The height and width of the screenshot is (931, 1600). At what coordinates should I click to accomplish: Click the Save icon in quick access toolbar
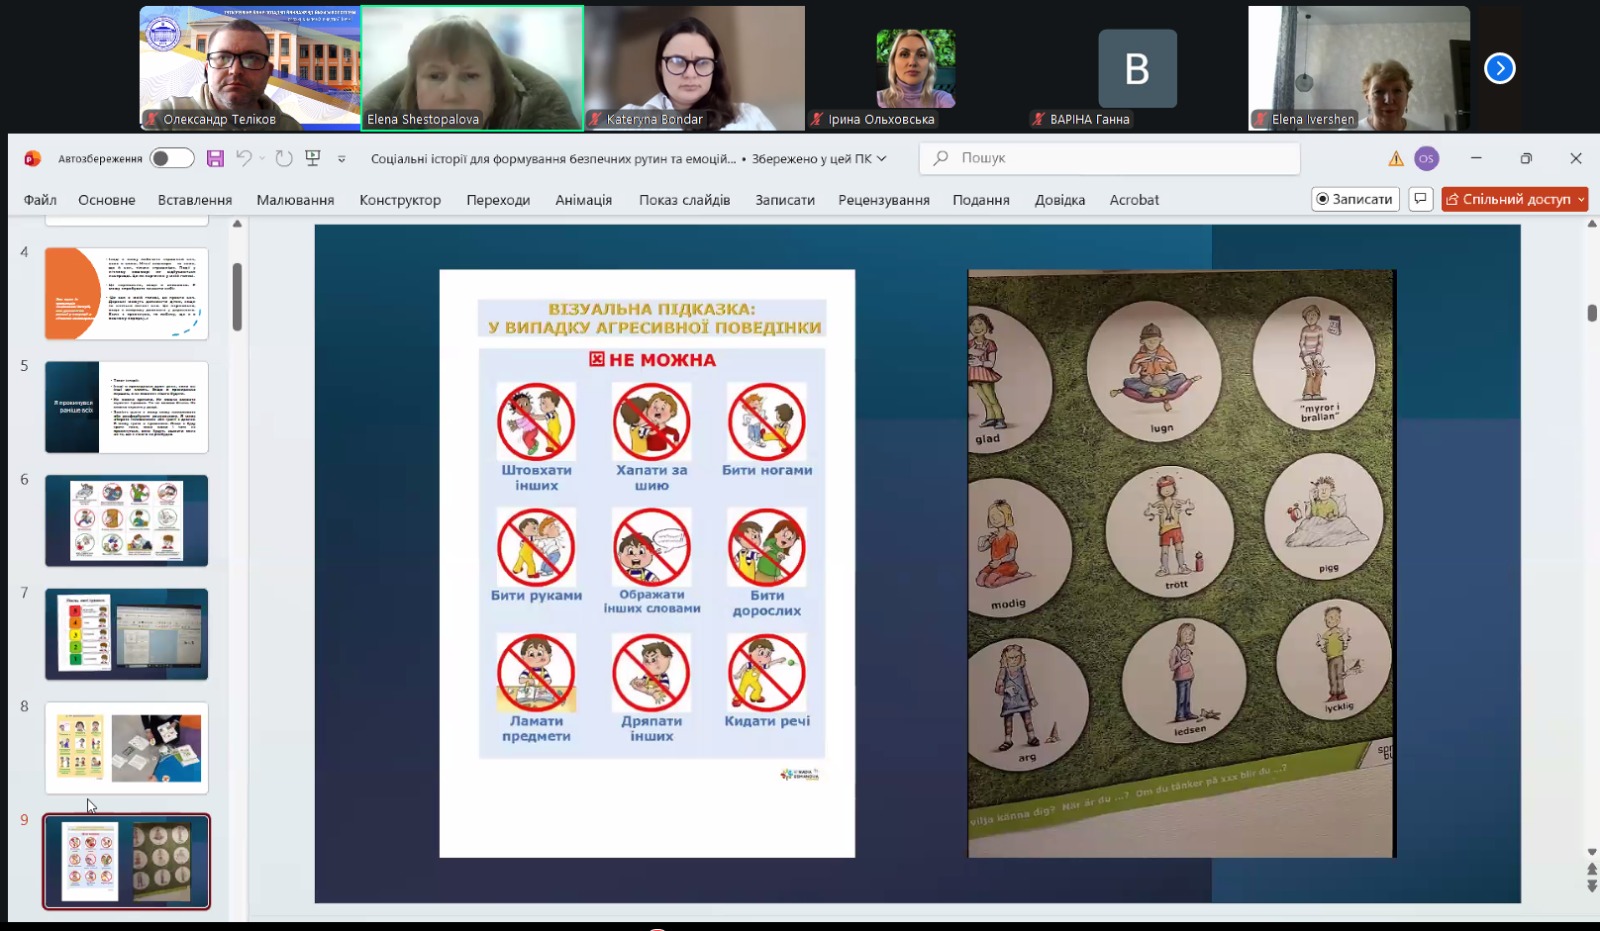pyautogui.click(x=215, y=158)
